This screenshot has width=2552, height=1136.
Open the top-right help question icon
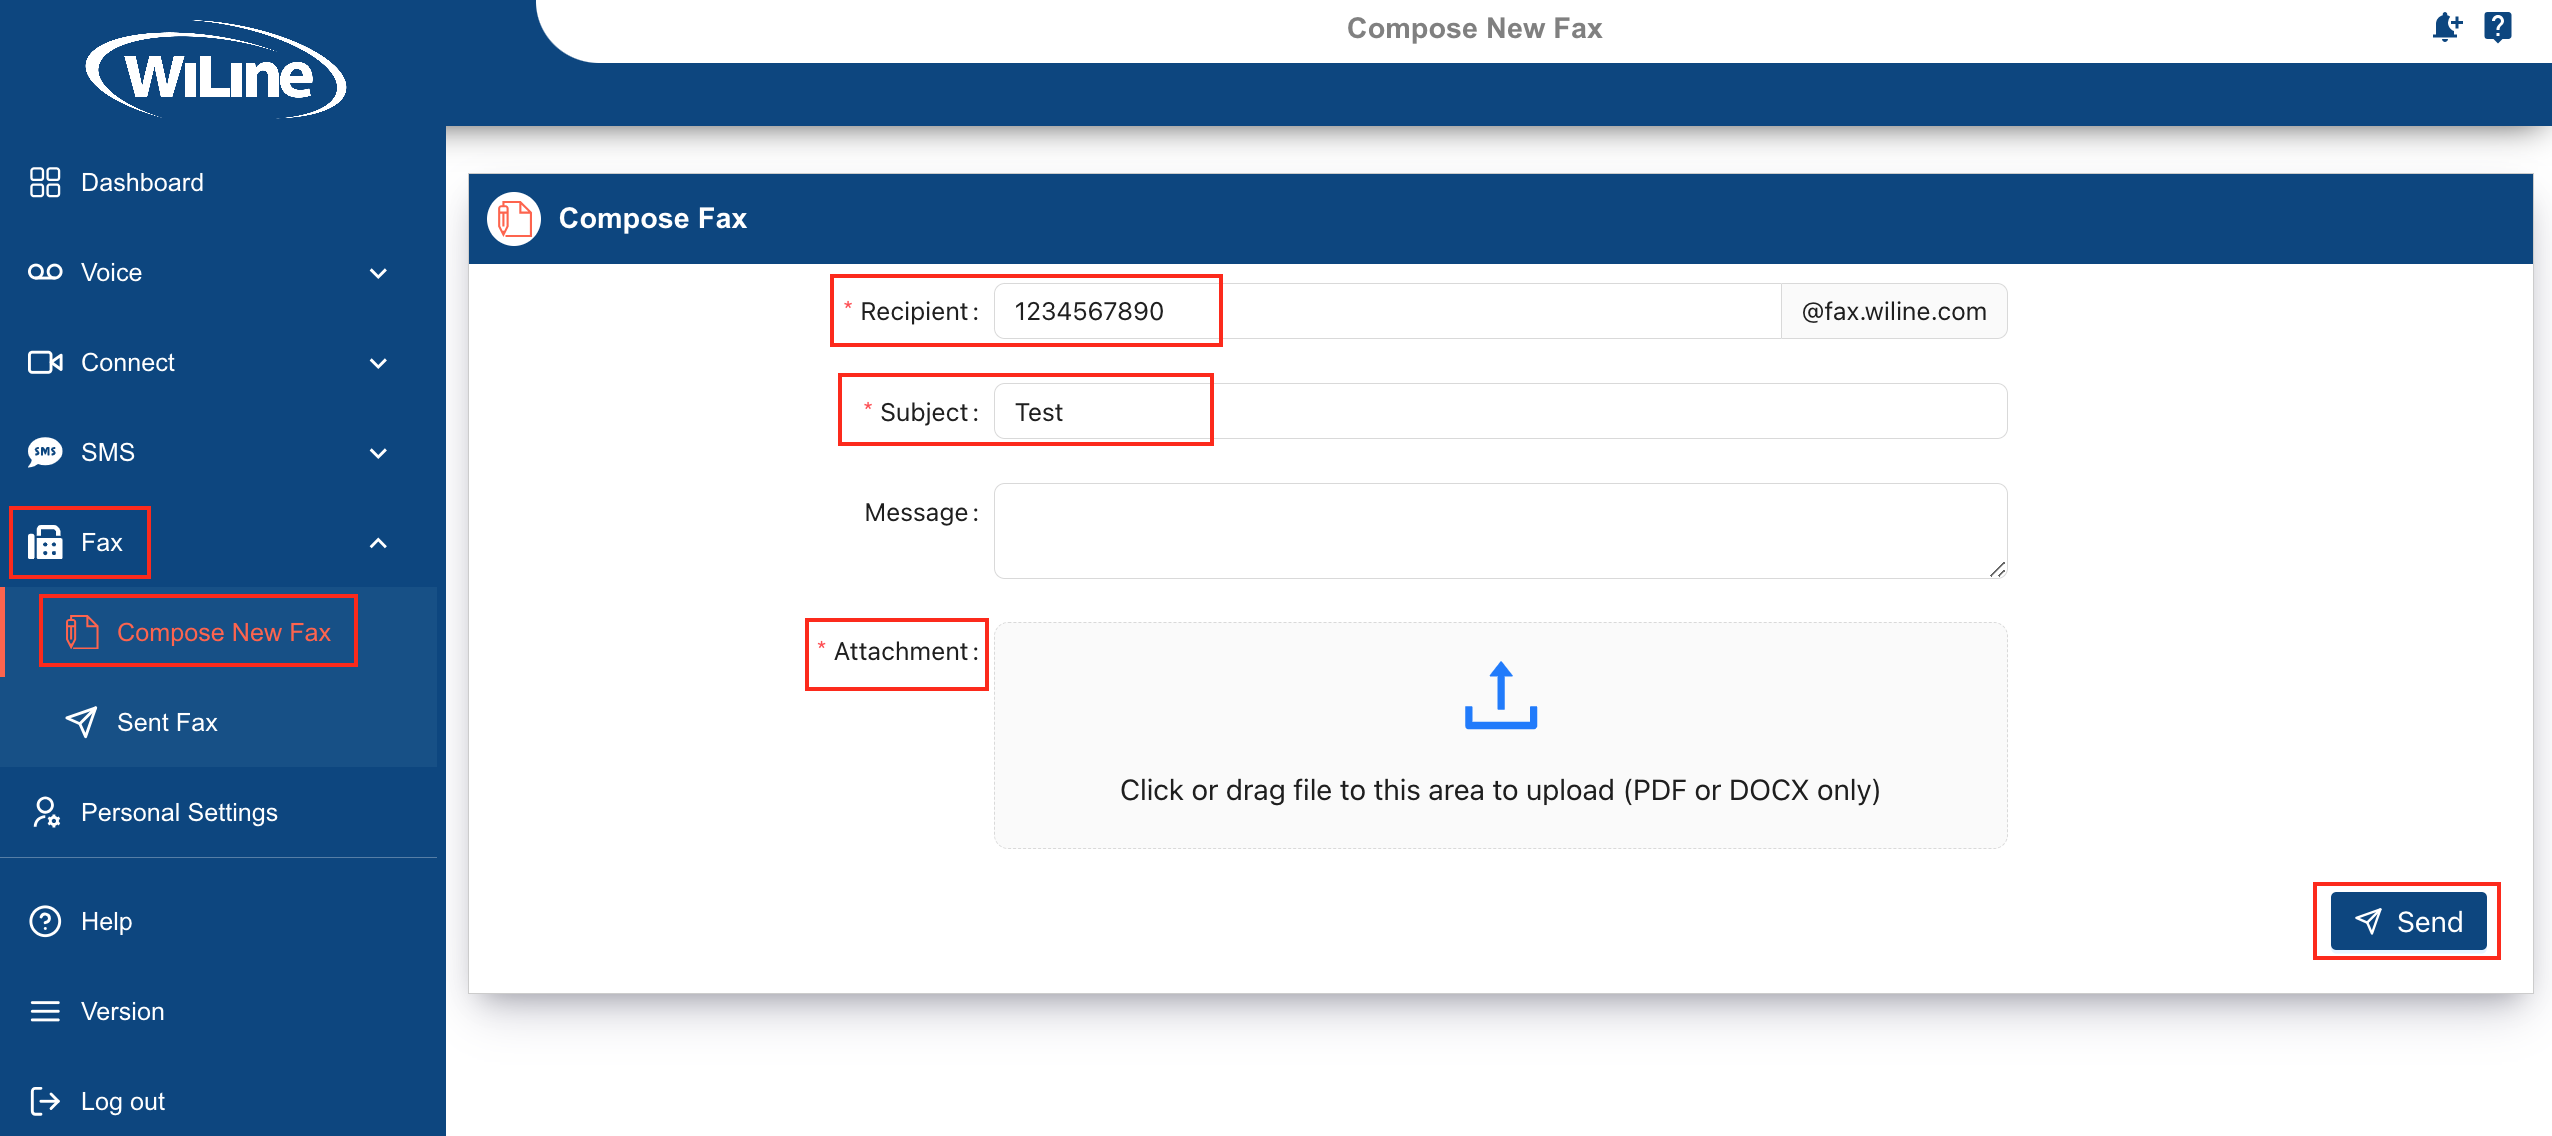click(2498, 26)
